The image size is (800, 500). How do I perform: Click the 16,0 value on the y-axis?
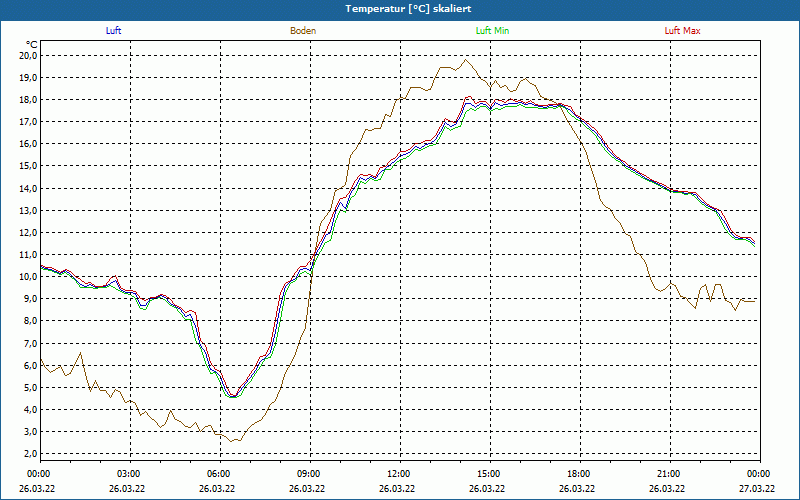pos(28,144)
